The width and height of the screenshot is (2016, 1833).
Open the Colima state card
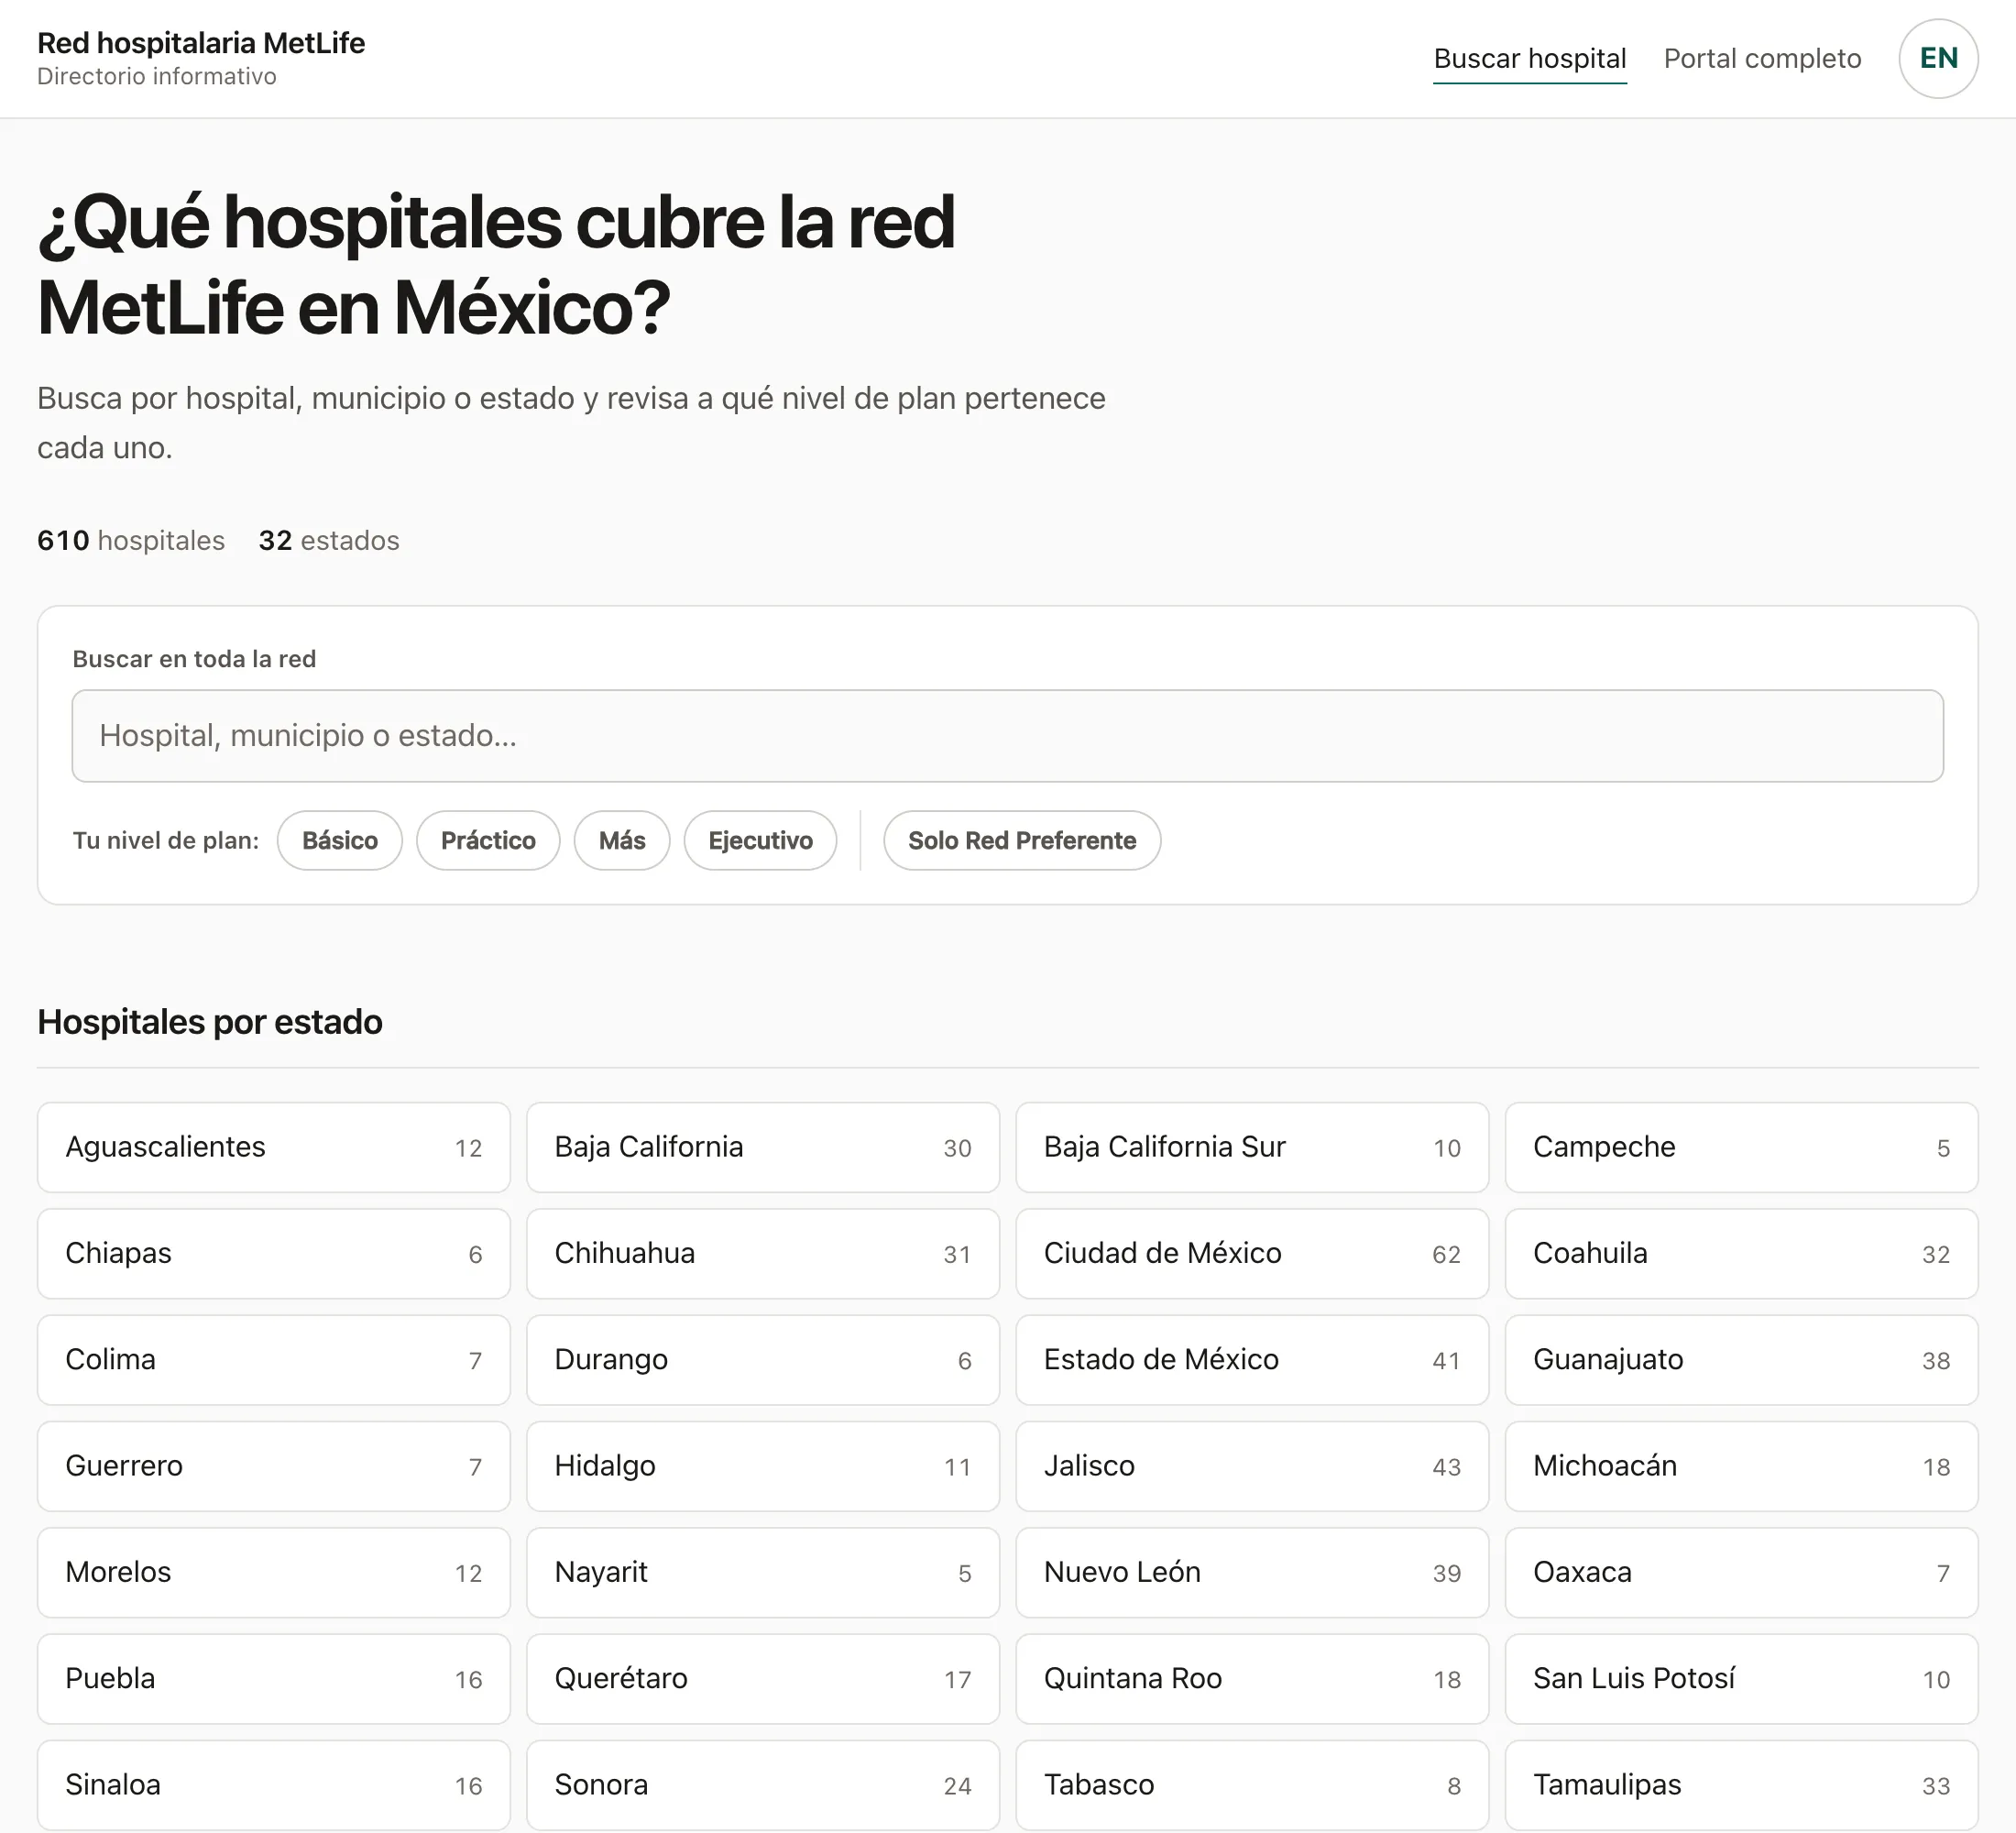274,1360
